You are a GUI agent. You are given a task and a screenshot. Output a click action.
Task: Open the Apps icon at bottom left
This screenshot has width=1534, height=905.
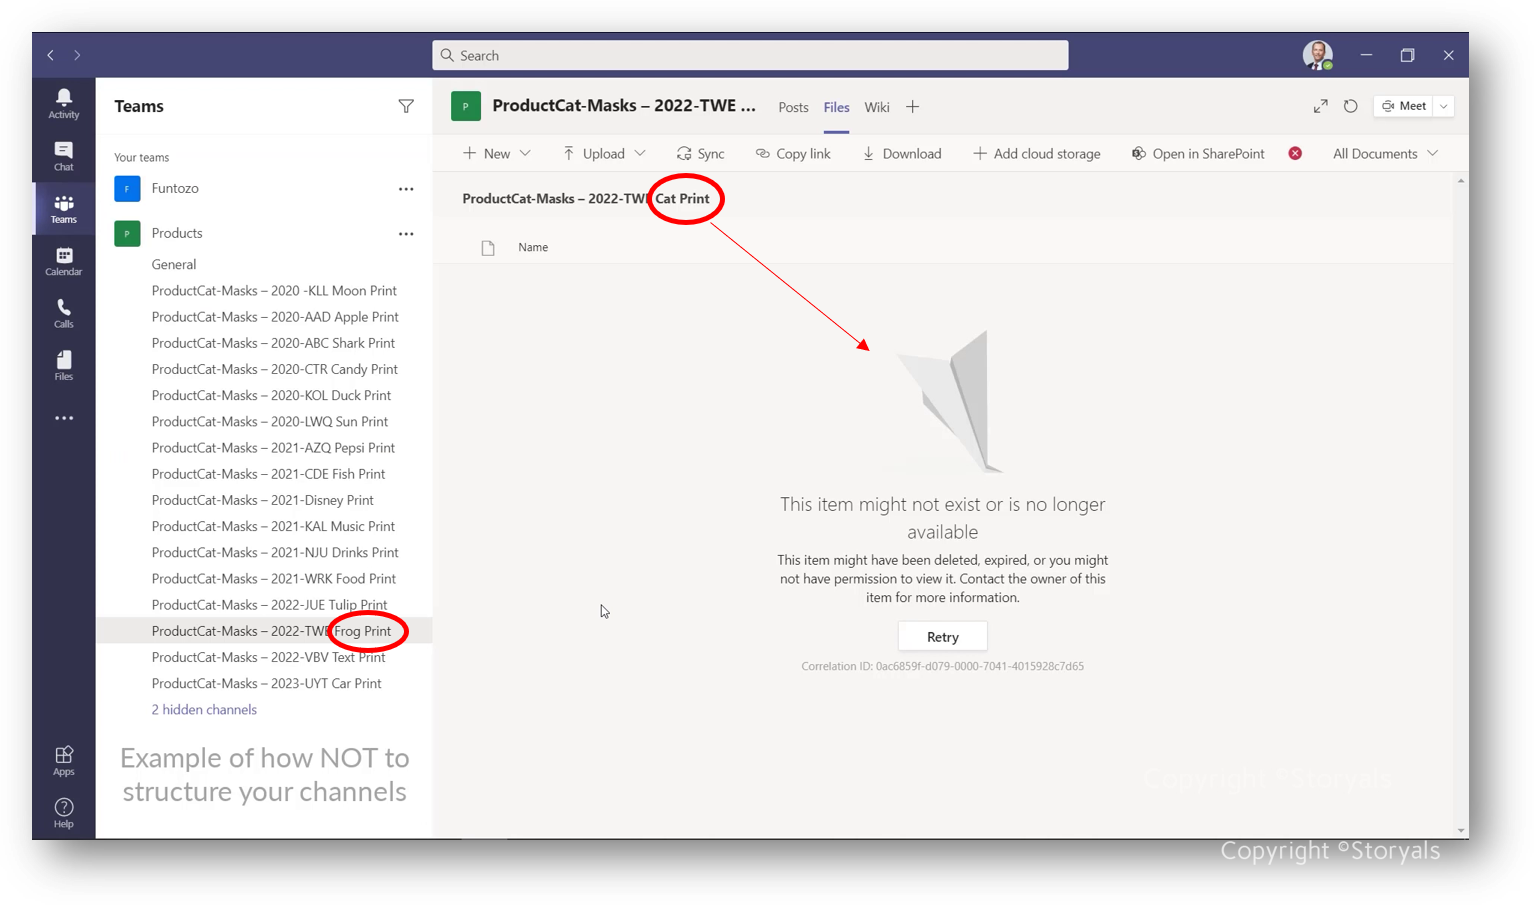click(63, 760)
